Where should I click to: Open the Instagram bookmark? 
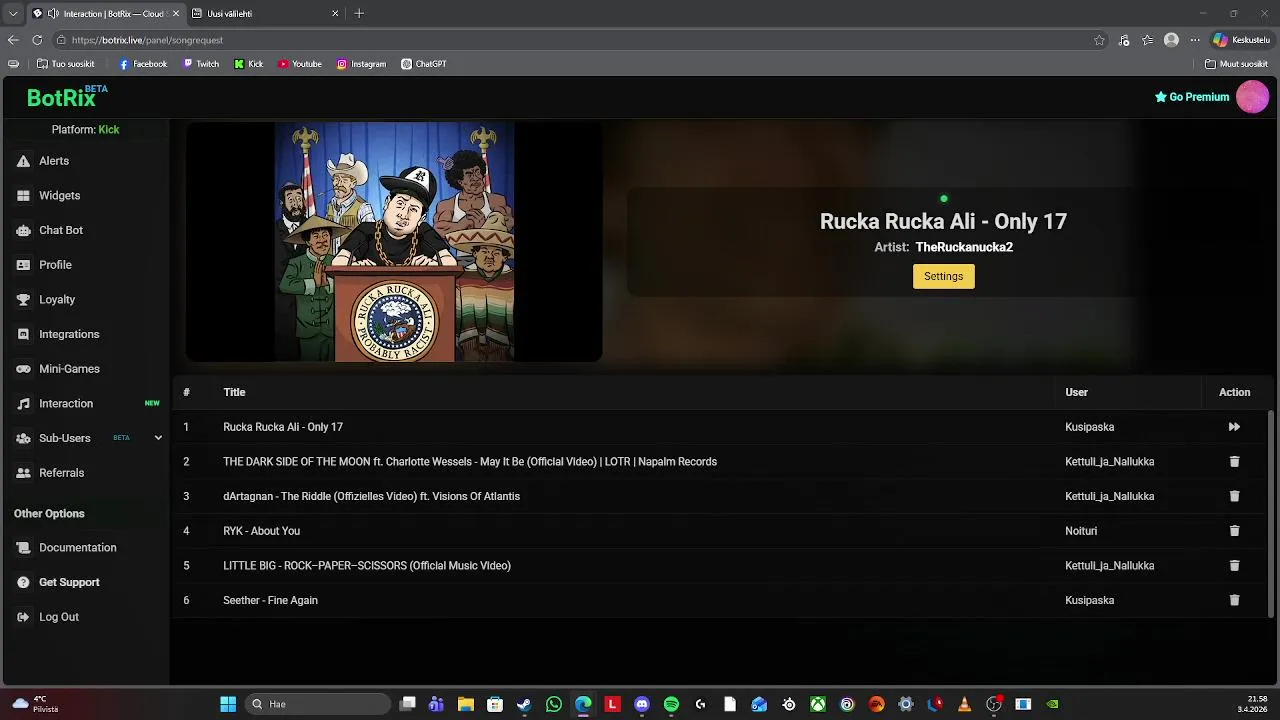(361, 64)
